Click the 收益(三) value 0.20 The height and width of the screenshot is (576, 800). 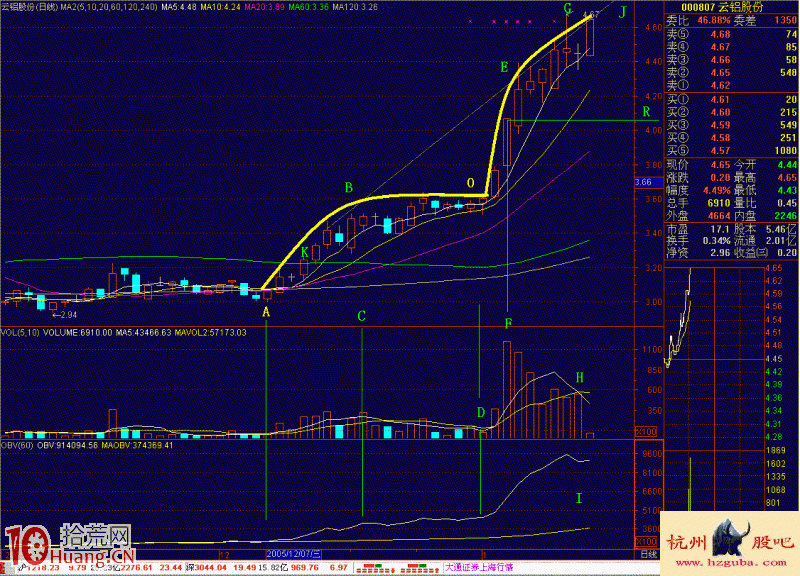[x=788, y=253]
